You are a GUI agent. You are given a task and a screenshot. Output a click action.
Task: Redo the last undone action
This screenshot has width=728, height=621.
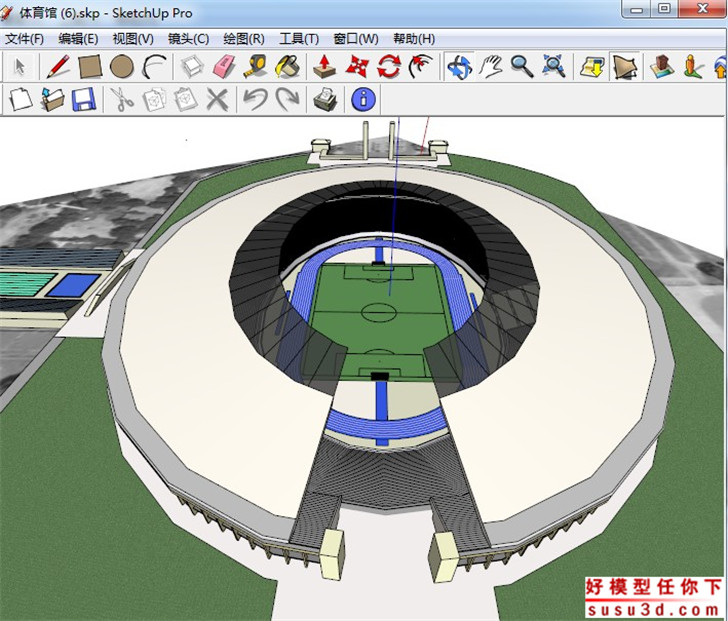pyautogui.click(x=287, y=99)
